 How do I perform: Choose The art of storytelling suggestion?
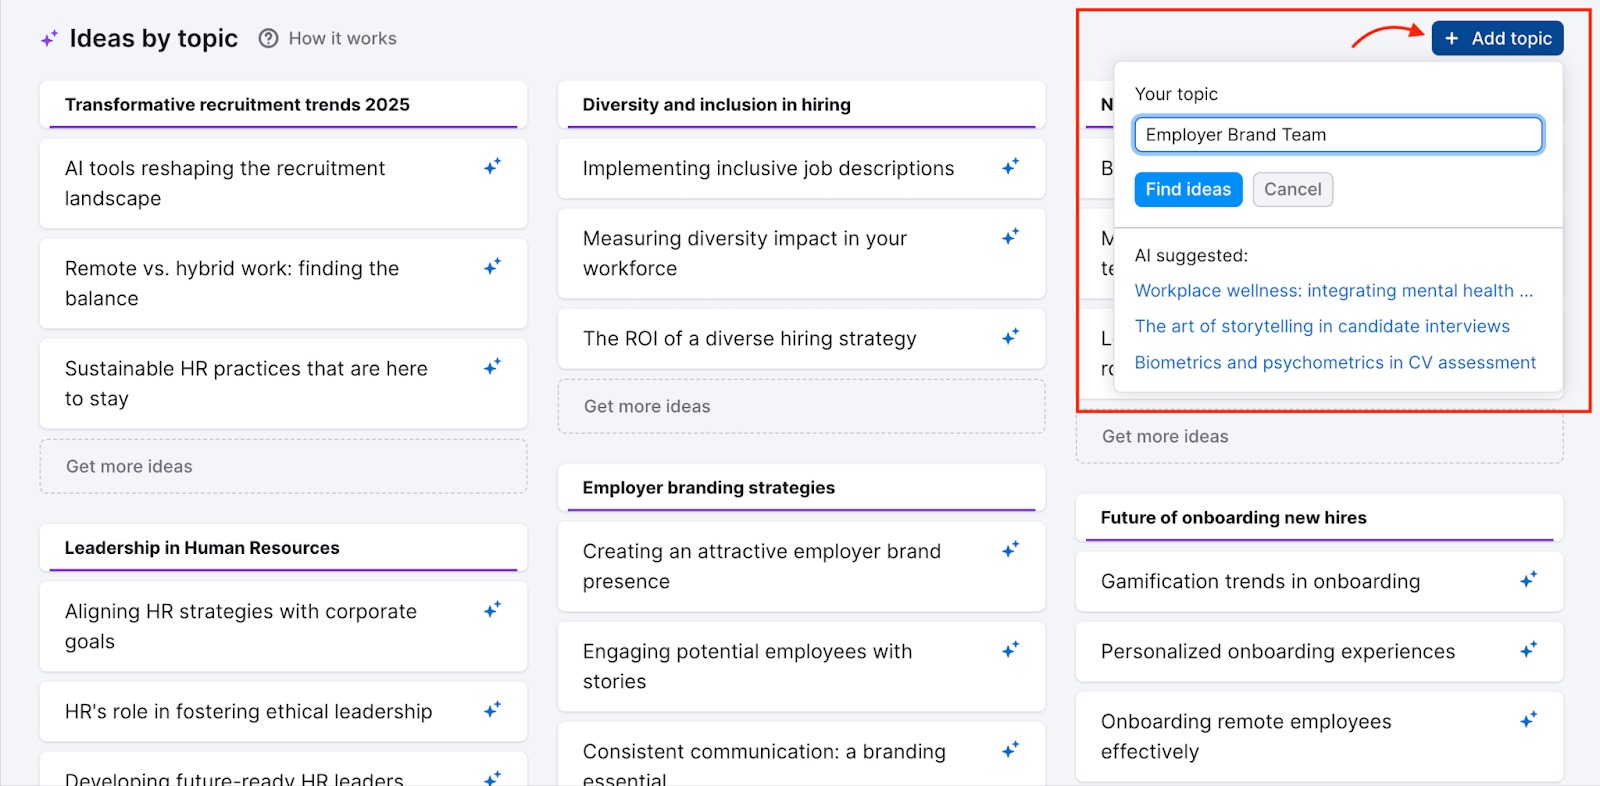click(x=1321, y=327)
